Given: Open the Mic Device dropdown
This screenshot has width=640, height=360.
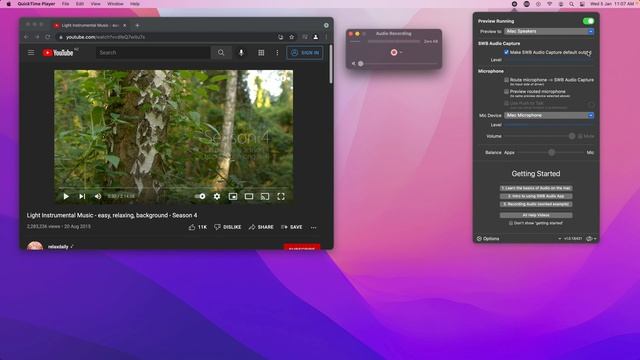Looking at the screenshot, I should [x=549, y=116].
